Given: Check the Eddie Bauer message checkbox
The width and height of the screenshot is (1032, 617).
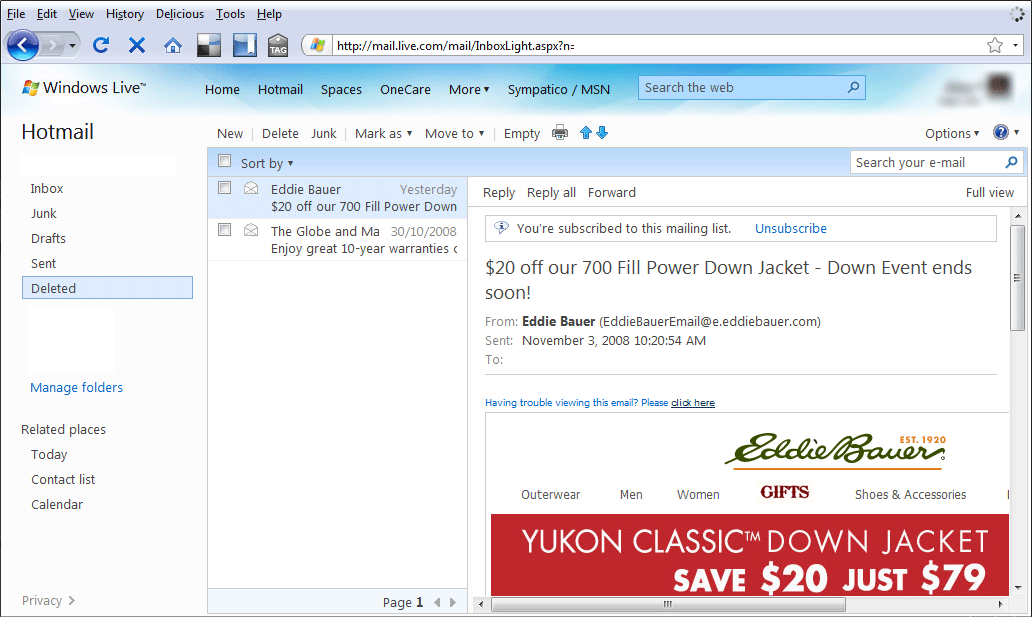Looking at the screenshot, I should click(x=224, y=188).
